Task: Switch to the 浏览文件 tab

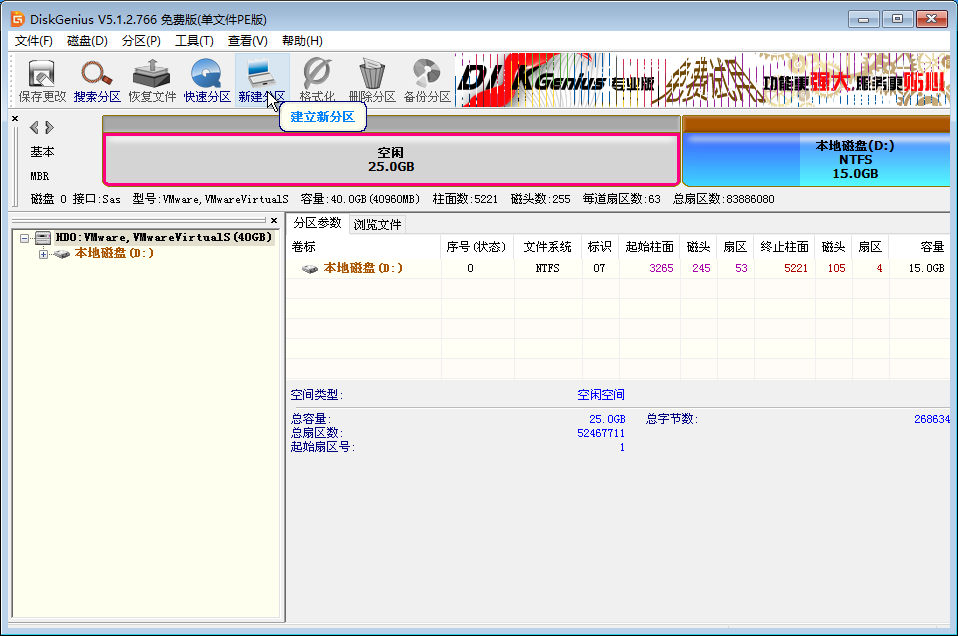Action: pyautogui.click(x=377, y=224)
